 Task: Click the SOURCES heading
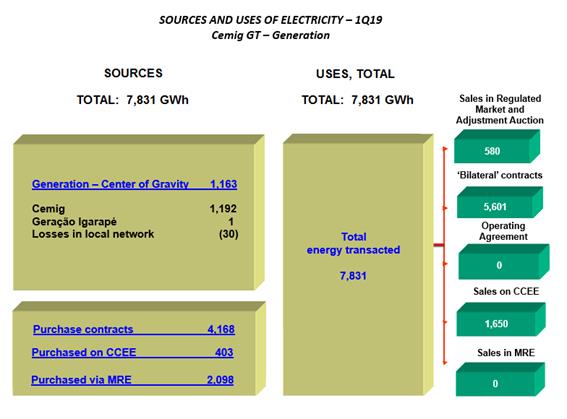click(133, 73)
